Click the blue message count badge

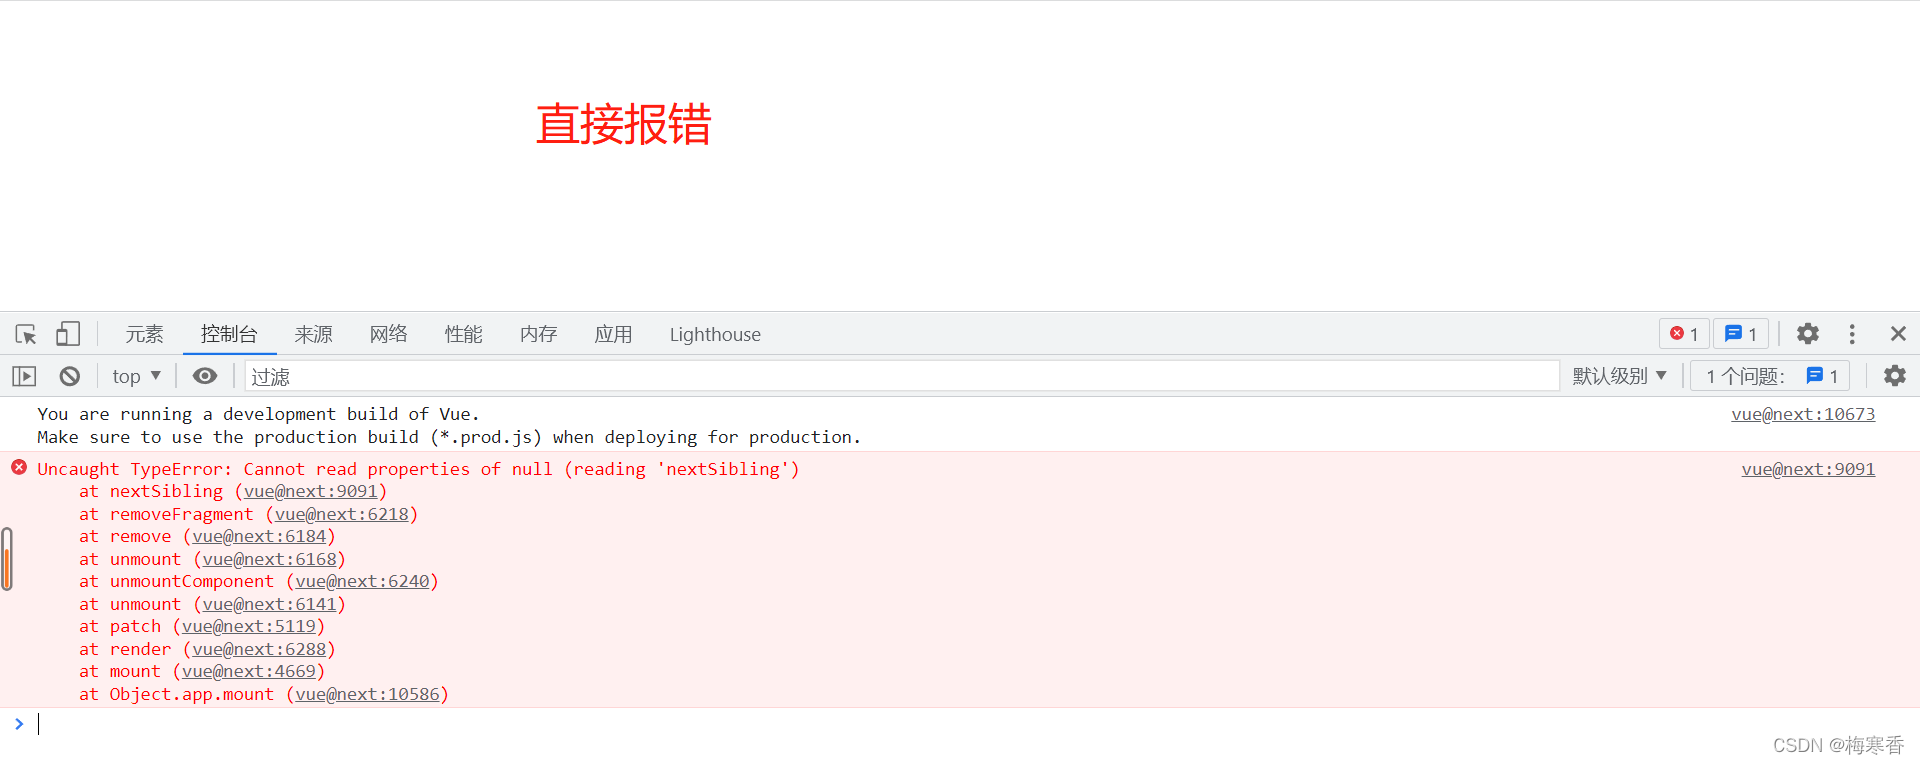click(x=1741, y=334)
